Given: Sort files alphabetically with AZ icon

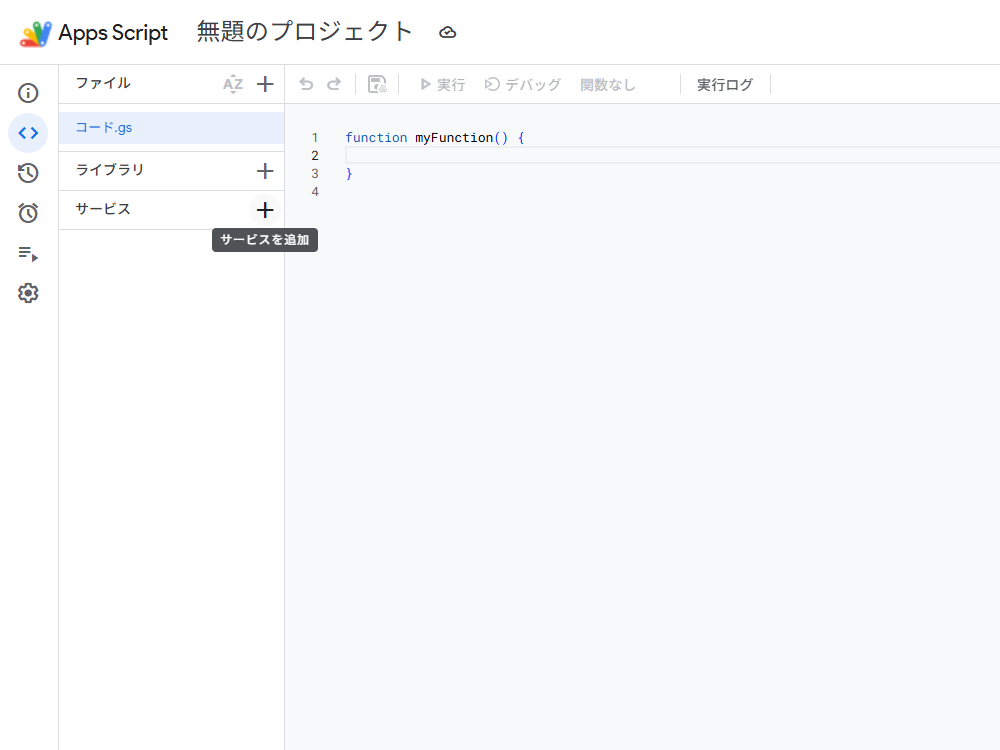Looking at the screenshot, I should [233, 84].
